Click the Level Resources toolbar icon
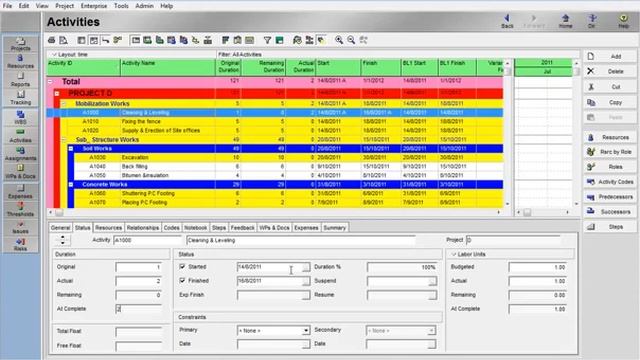This screenshot has width=640, height=360. pos(309,40)
